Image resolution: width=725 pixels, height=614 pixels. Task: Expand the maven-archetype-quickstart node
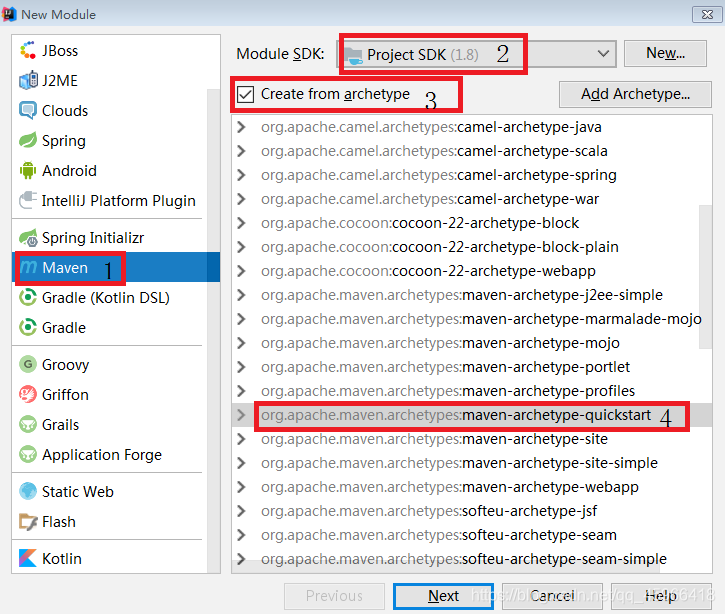coord(241,415)
